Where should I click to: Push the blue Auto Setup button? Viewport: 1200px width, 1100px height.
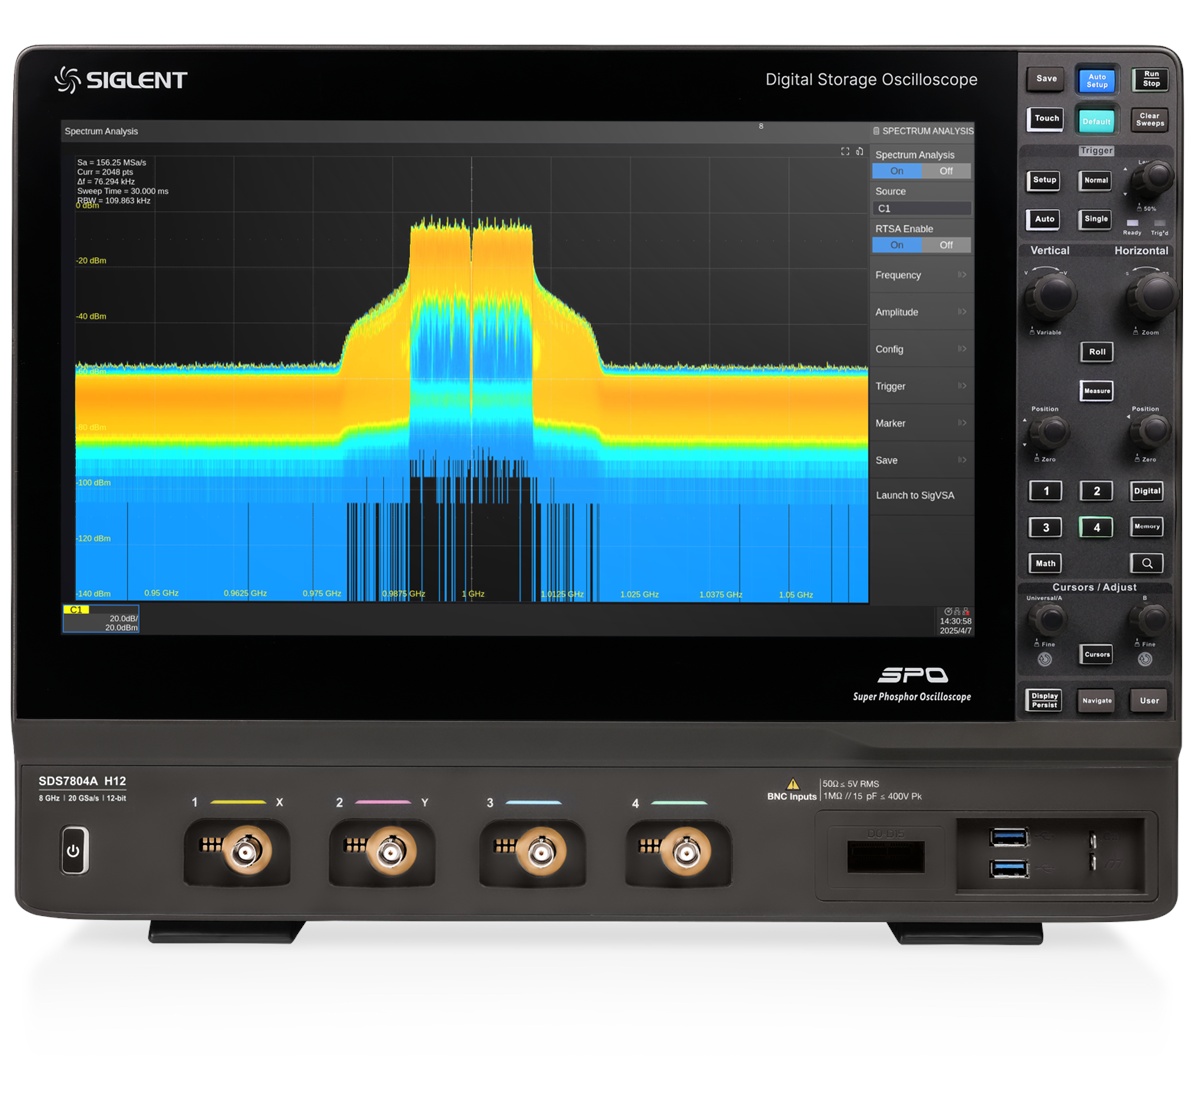click(1097, 80)
